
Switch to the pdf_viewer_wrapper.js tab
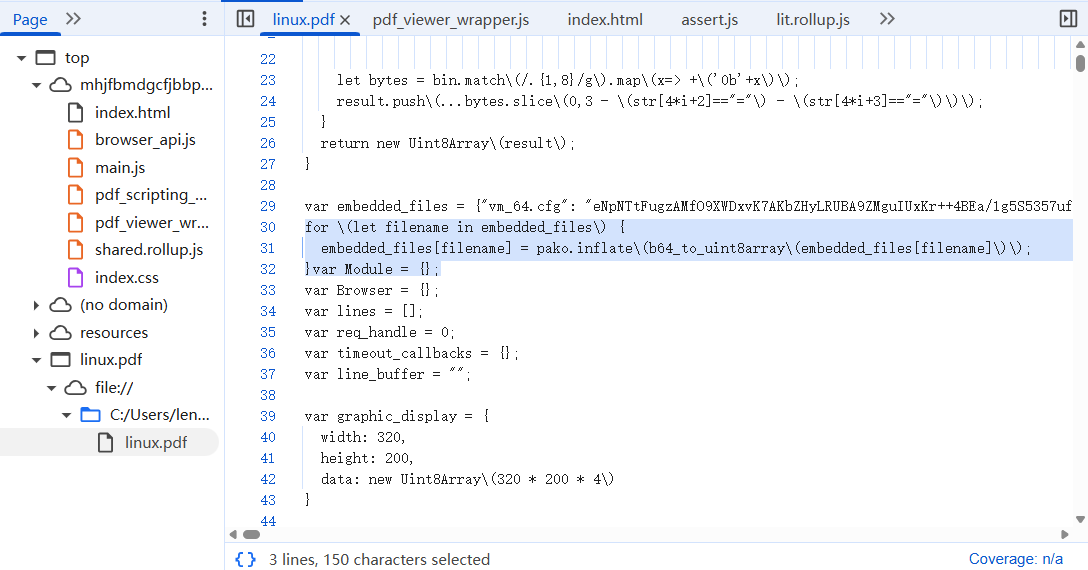(451, 19)
